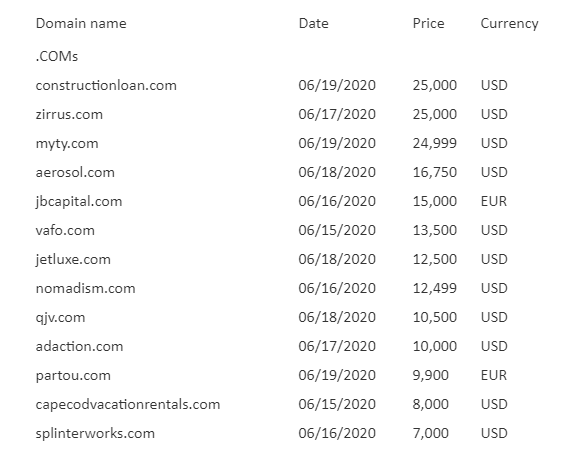The image size is (570, 449).
Task: Click the partou.com domain name
Action: tap(73, 376)
